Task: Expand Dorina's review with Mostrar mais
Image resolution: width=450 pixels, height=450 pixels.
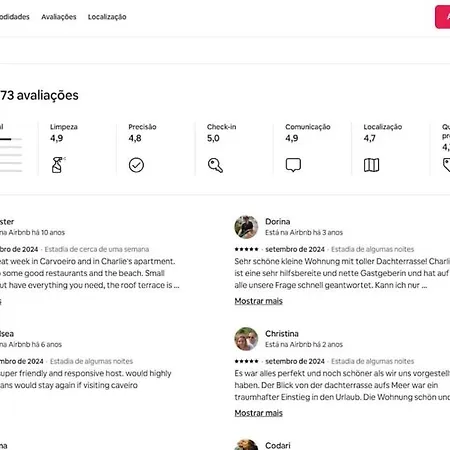Action: click(x=258, y=301)
